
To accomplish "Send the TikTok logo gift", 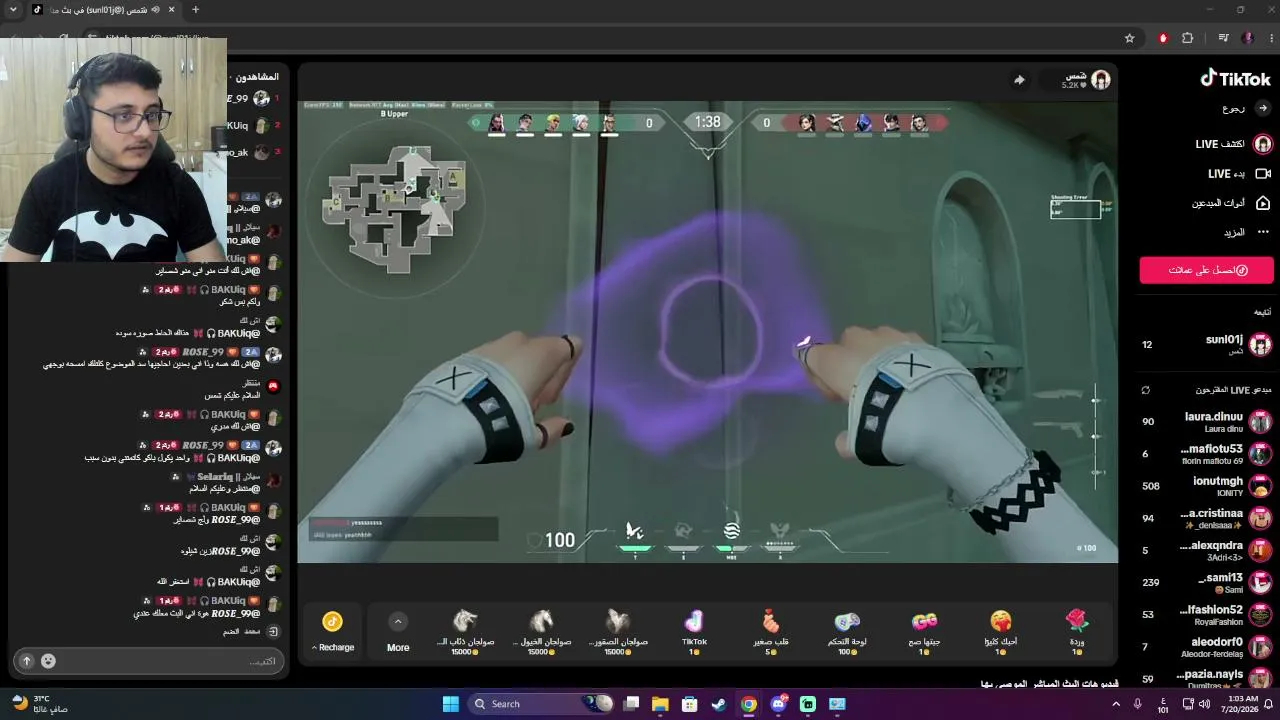I will 694,631.
